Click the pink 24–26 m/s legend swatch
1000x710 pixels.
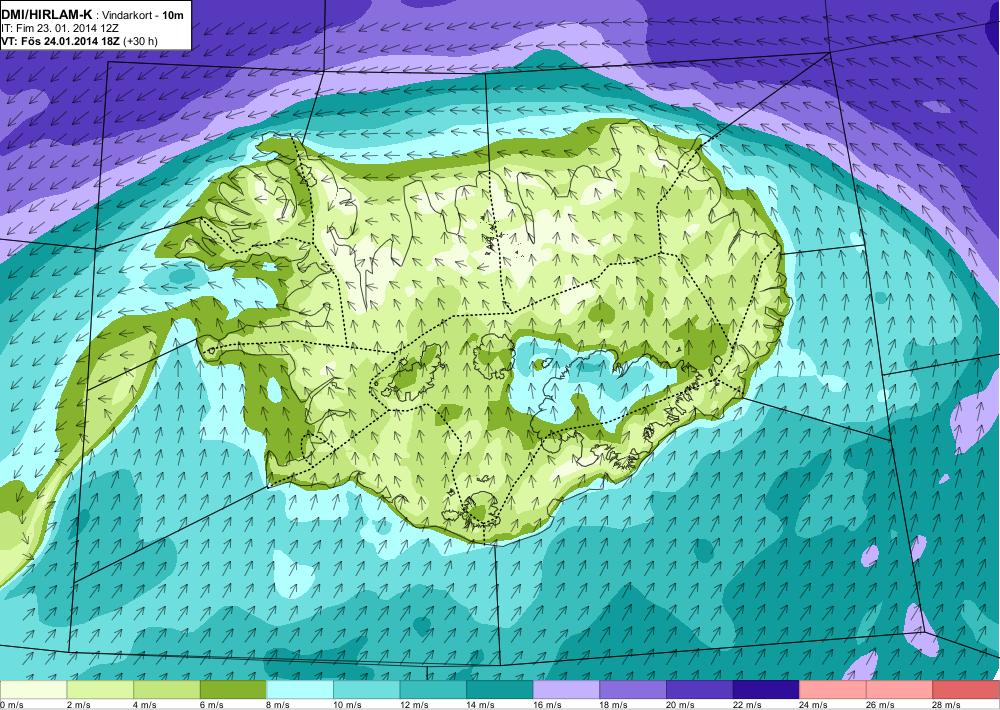pos(833,690)
